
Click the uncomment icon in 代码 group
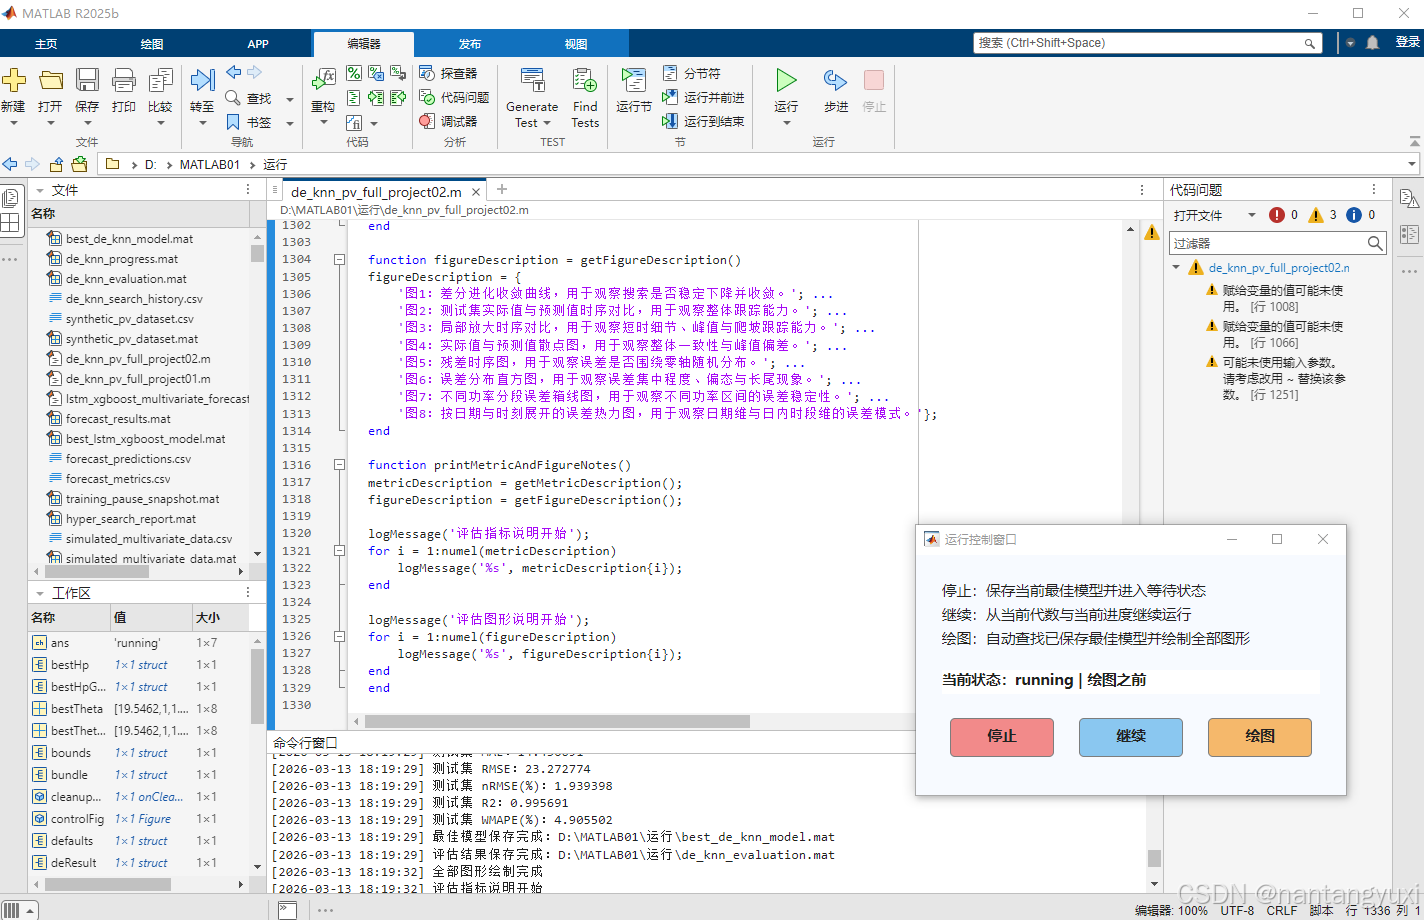[x=376, y=73]
